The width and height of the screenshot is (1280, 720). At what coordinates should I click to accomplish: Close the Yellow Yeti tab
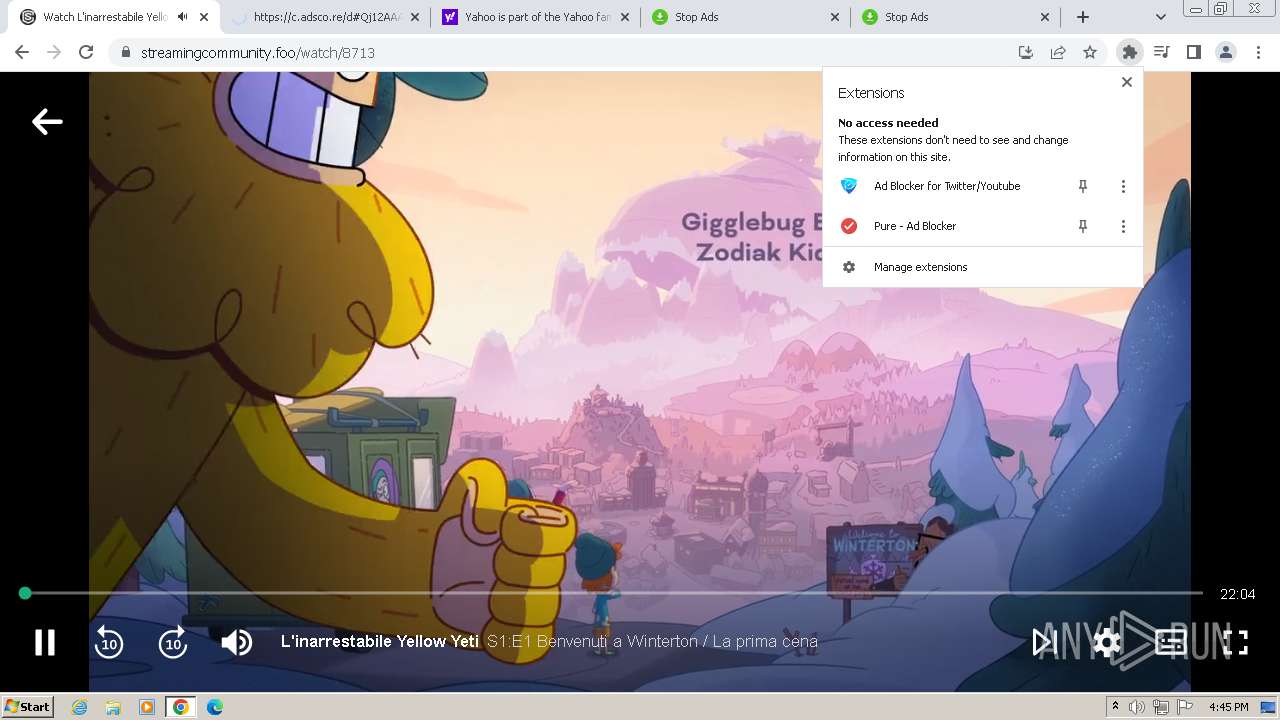click(204, 17)
